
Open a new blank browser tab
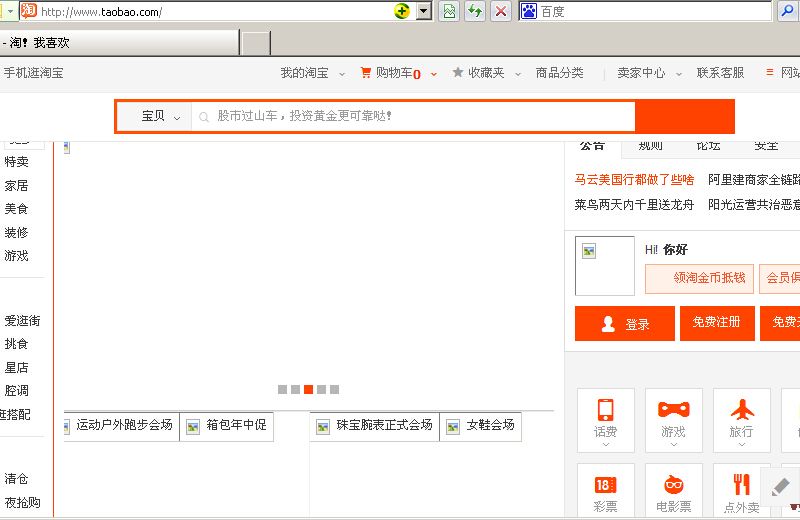pos(256,43)
